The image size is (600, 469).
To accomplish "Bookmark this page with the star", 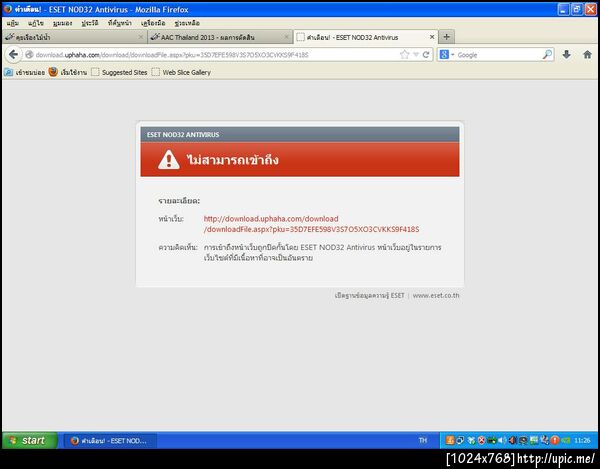I will click(x=404, y=55).
